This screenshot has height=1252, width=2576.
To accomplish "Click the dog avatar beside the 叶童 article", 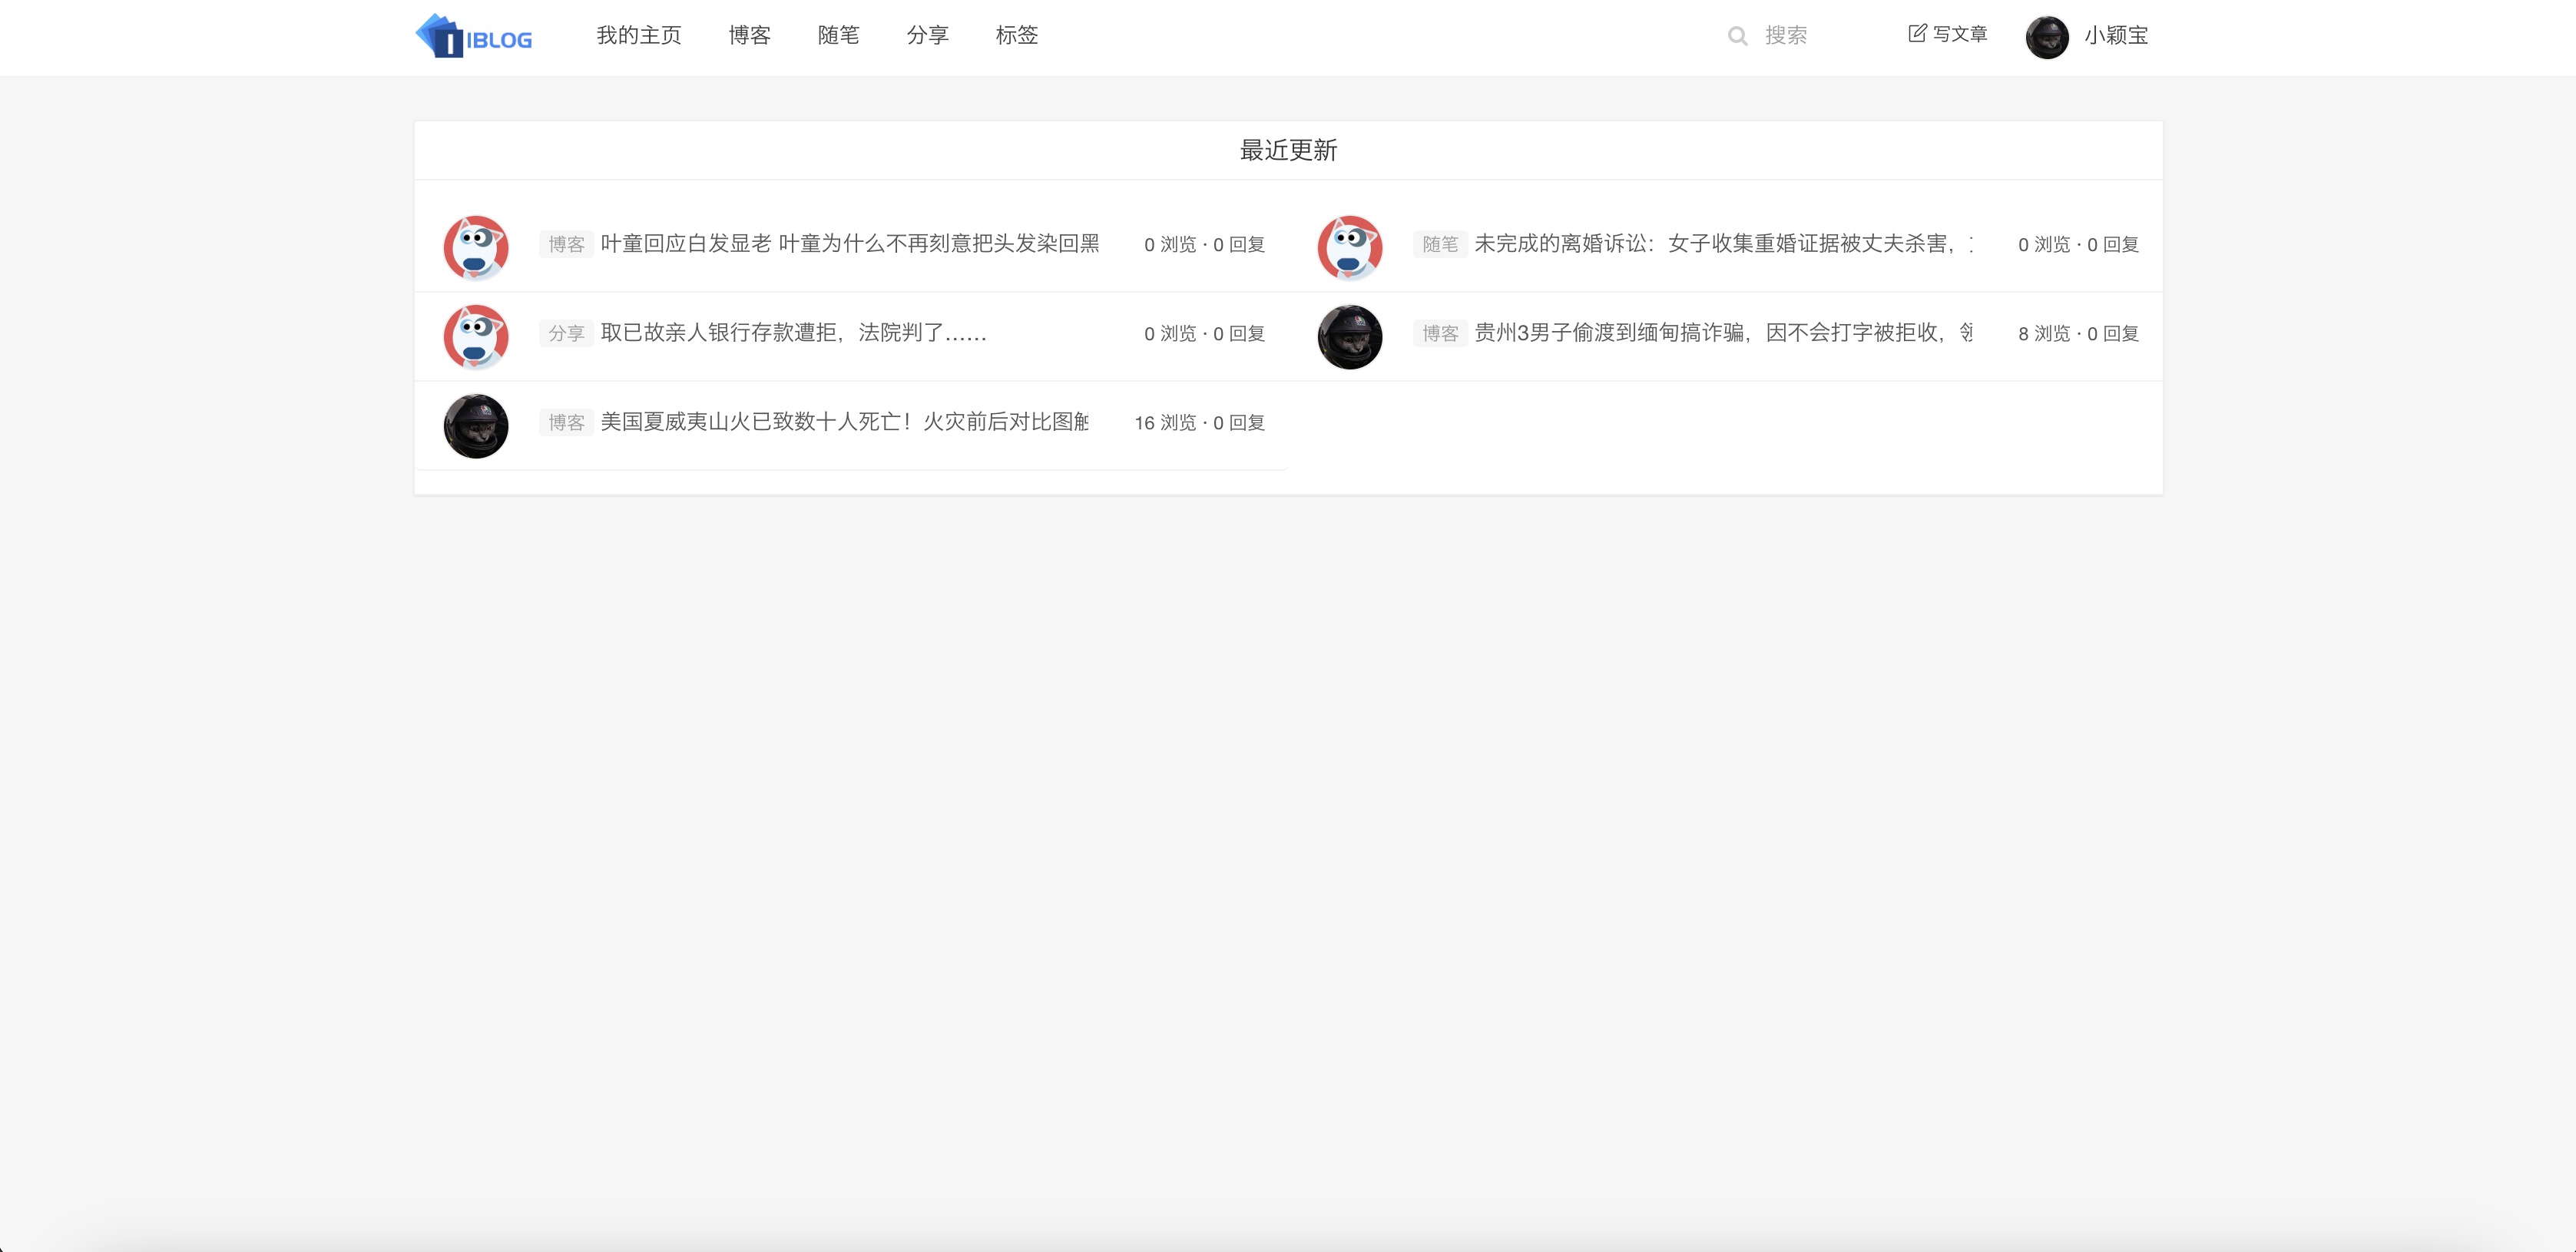I will pos(476,246).
